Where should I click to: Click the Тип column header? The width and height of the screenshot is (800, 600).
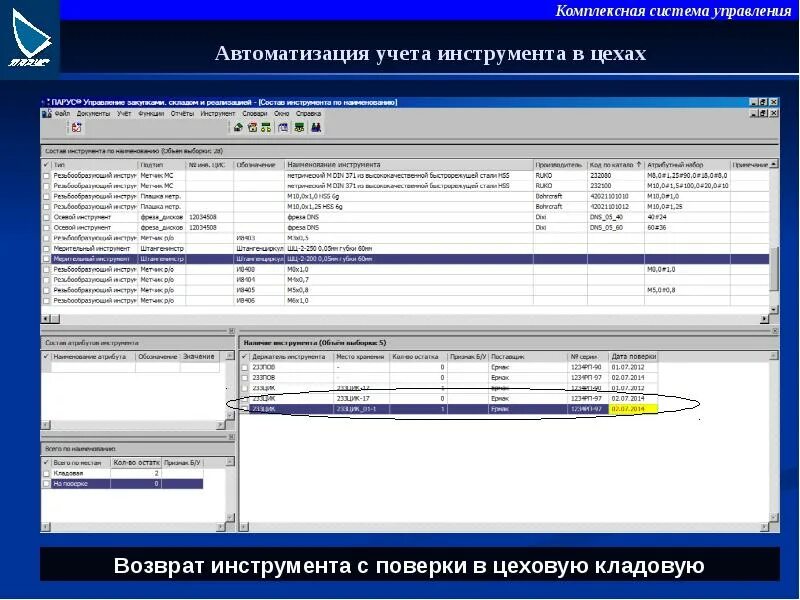(94, 165)
